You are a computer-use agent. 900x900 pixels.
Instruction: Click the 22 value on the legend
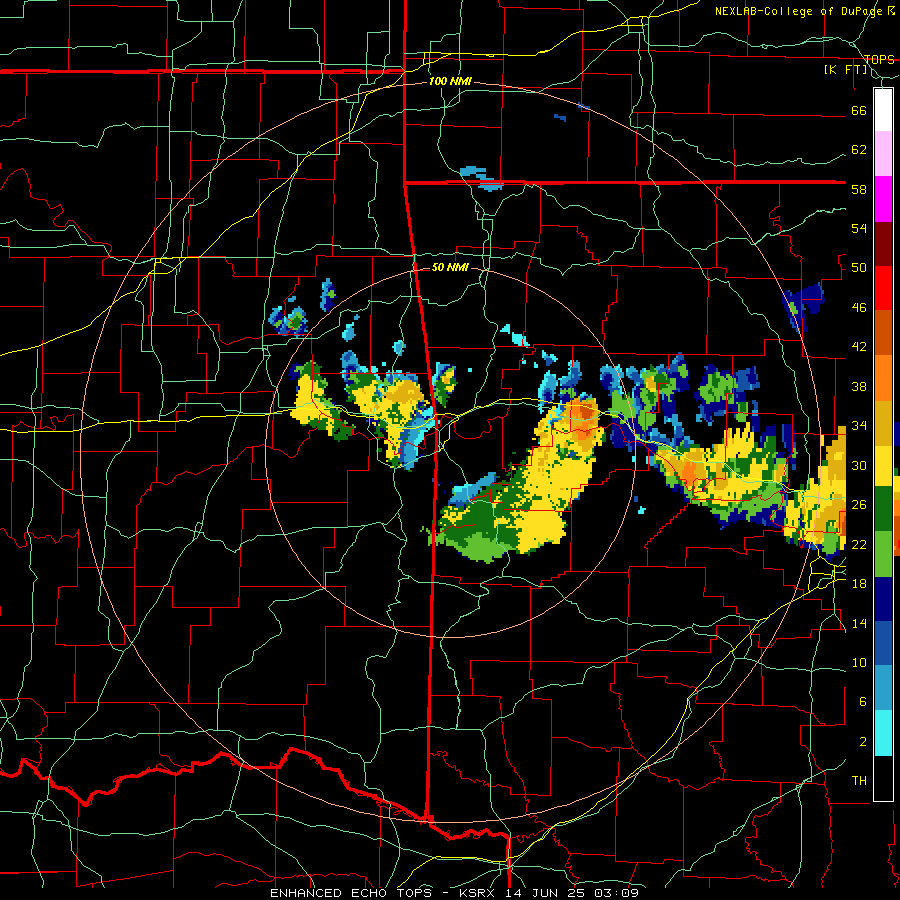pyautogui.click(x=859, y=544)
